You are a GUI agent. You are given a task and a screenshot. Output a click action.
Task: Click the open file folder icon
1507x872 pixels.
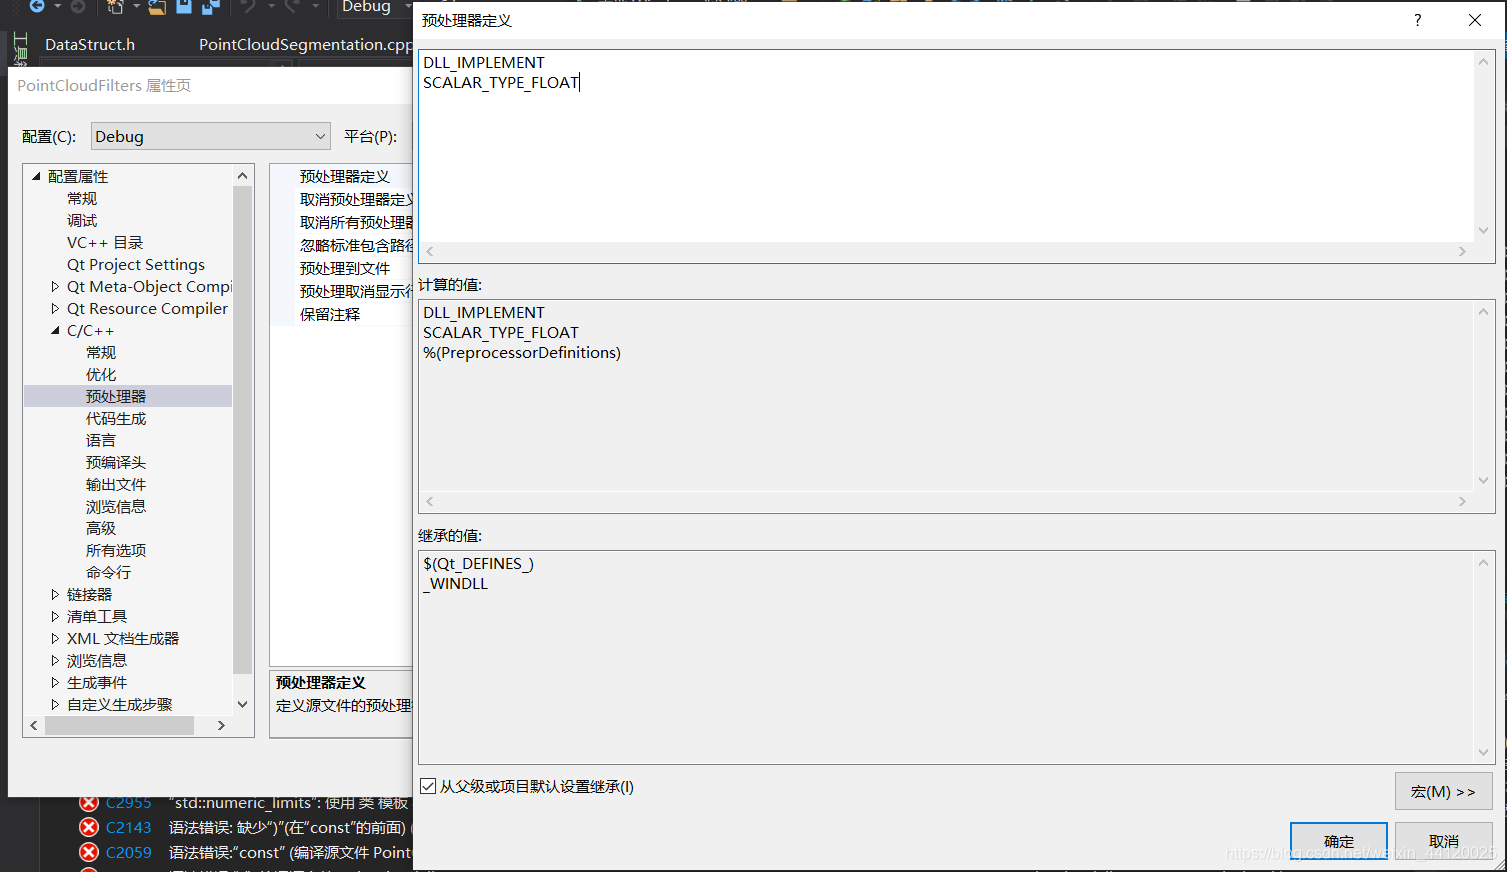click(157, 7)
